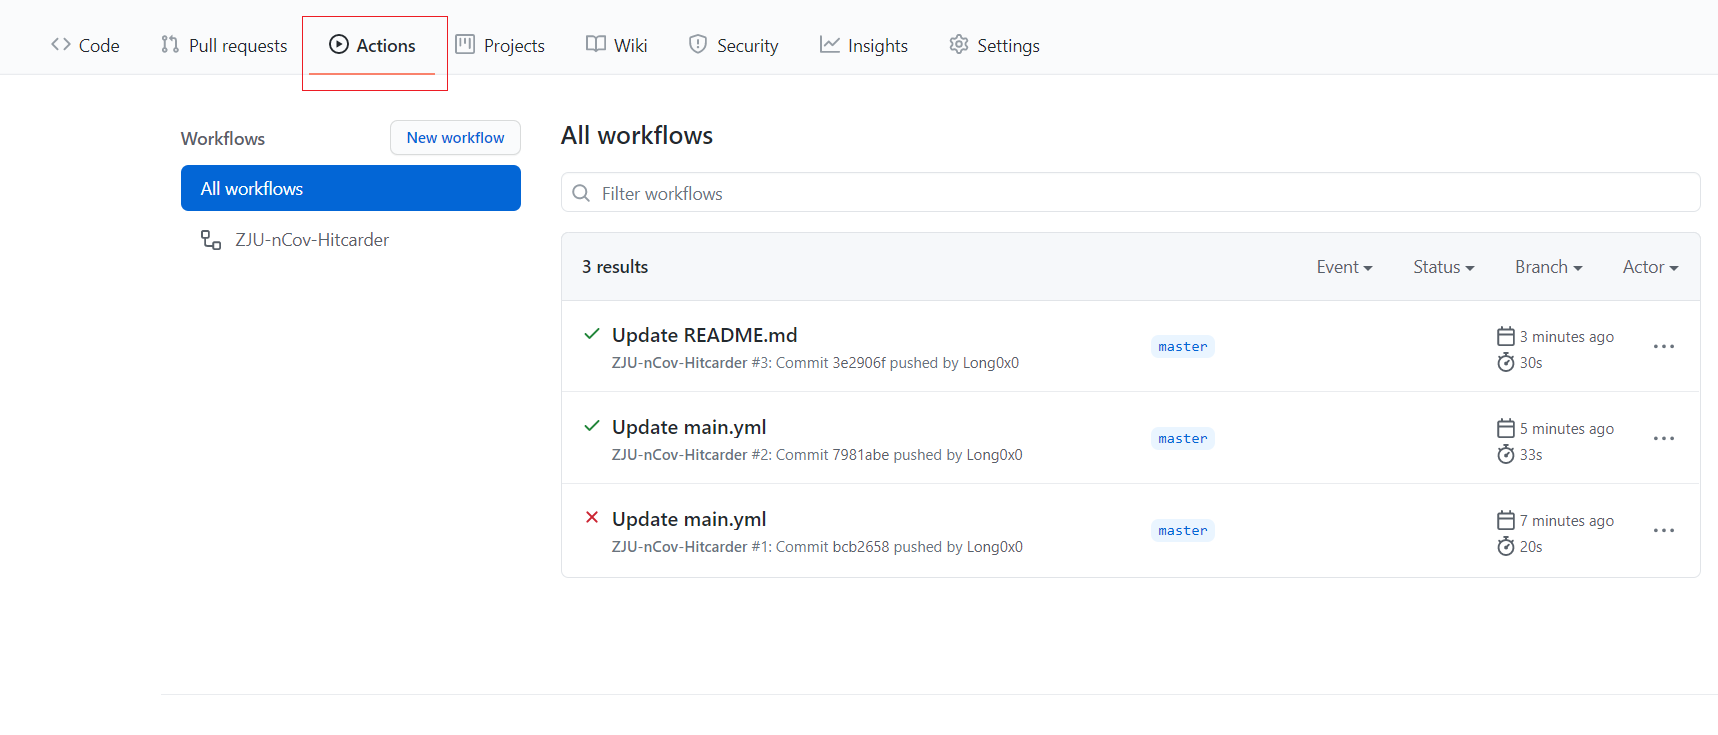Click the success check icon on run #2
This screenshot has width=1718, height=735.
[592, 426]
